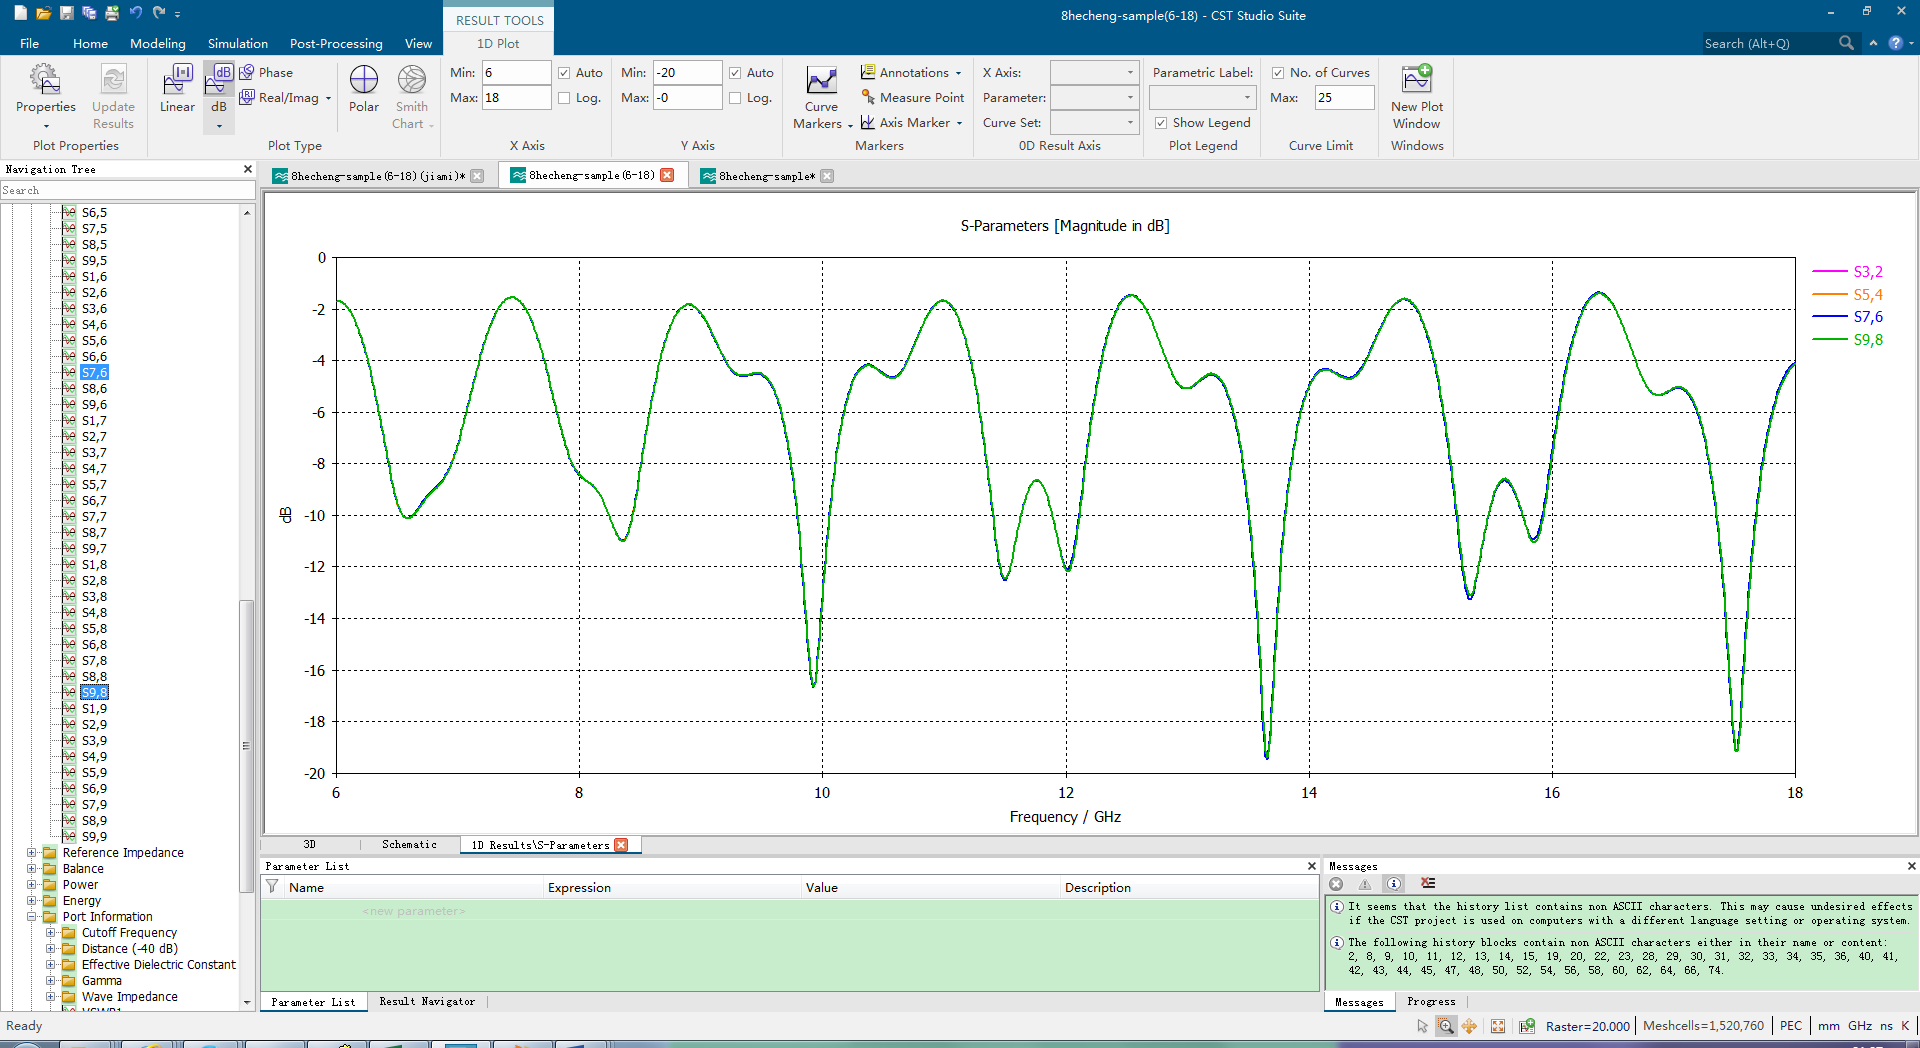This screenshot has width=1920, height=1048.
Task: Open the Curve Markers tool
Action: point(822,98)
